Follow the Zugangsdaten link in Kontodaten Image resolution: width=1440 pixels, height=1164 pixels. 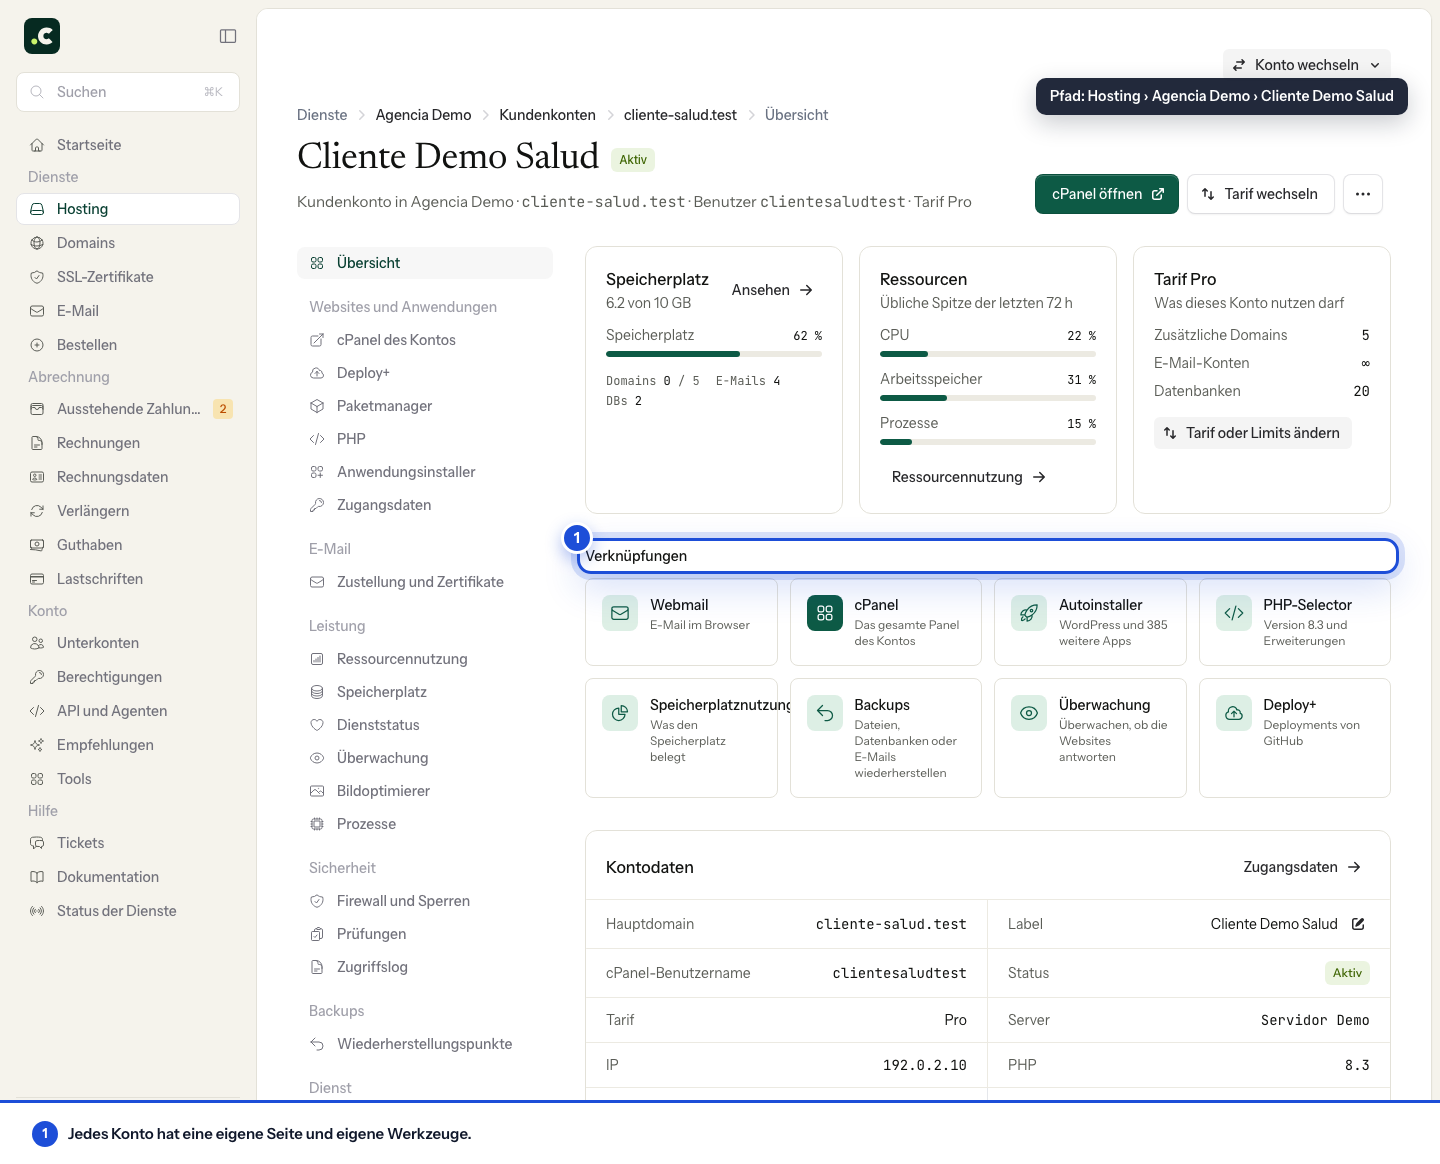pos(1302,867)
